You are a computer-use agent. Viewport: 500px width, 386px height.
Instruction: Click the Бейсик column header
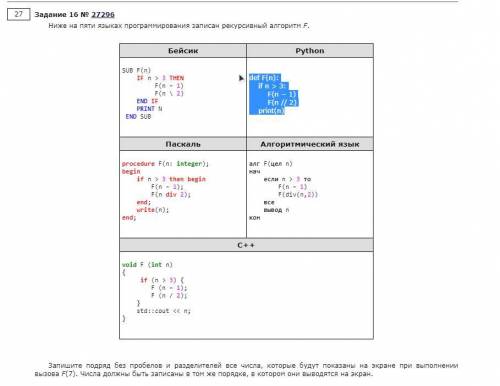[183, 51]
